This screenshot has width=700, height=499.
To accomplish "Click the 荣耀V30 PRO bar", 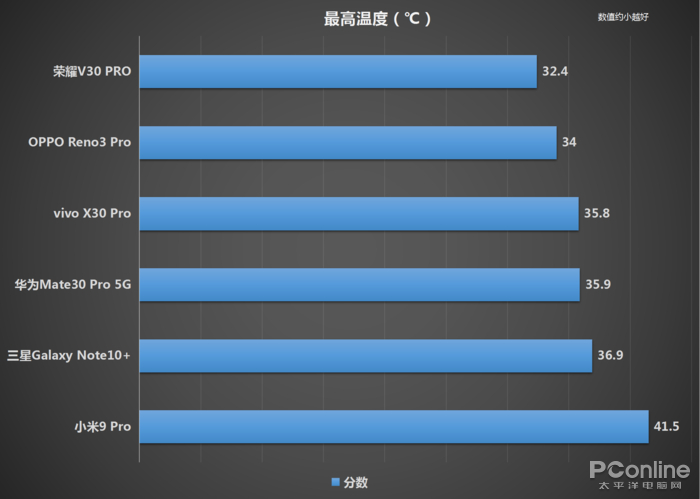I will click(x=338, y=72).
